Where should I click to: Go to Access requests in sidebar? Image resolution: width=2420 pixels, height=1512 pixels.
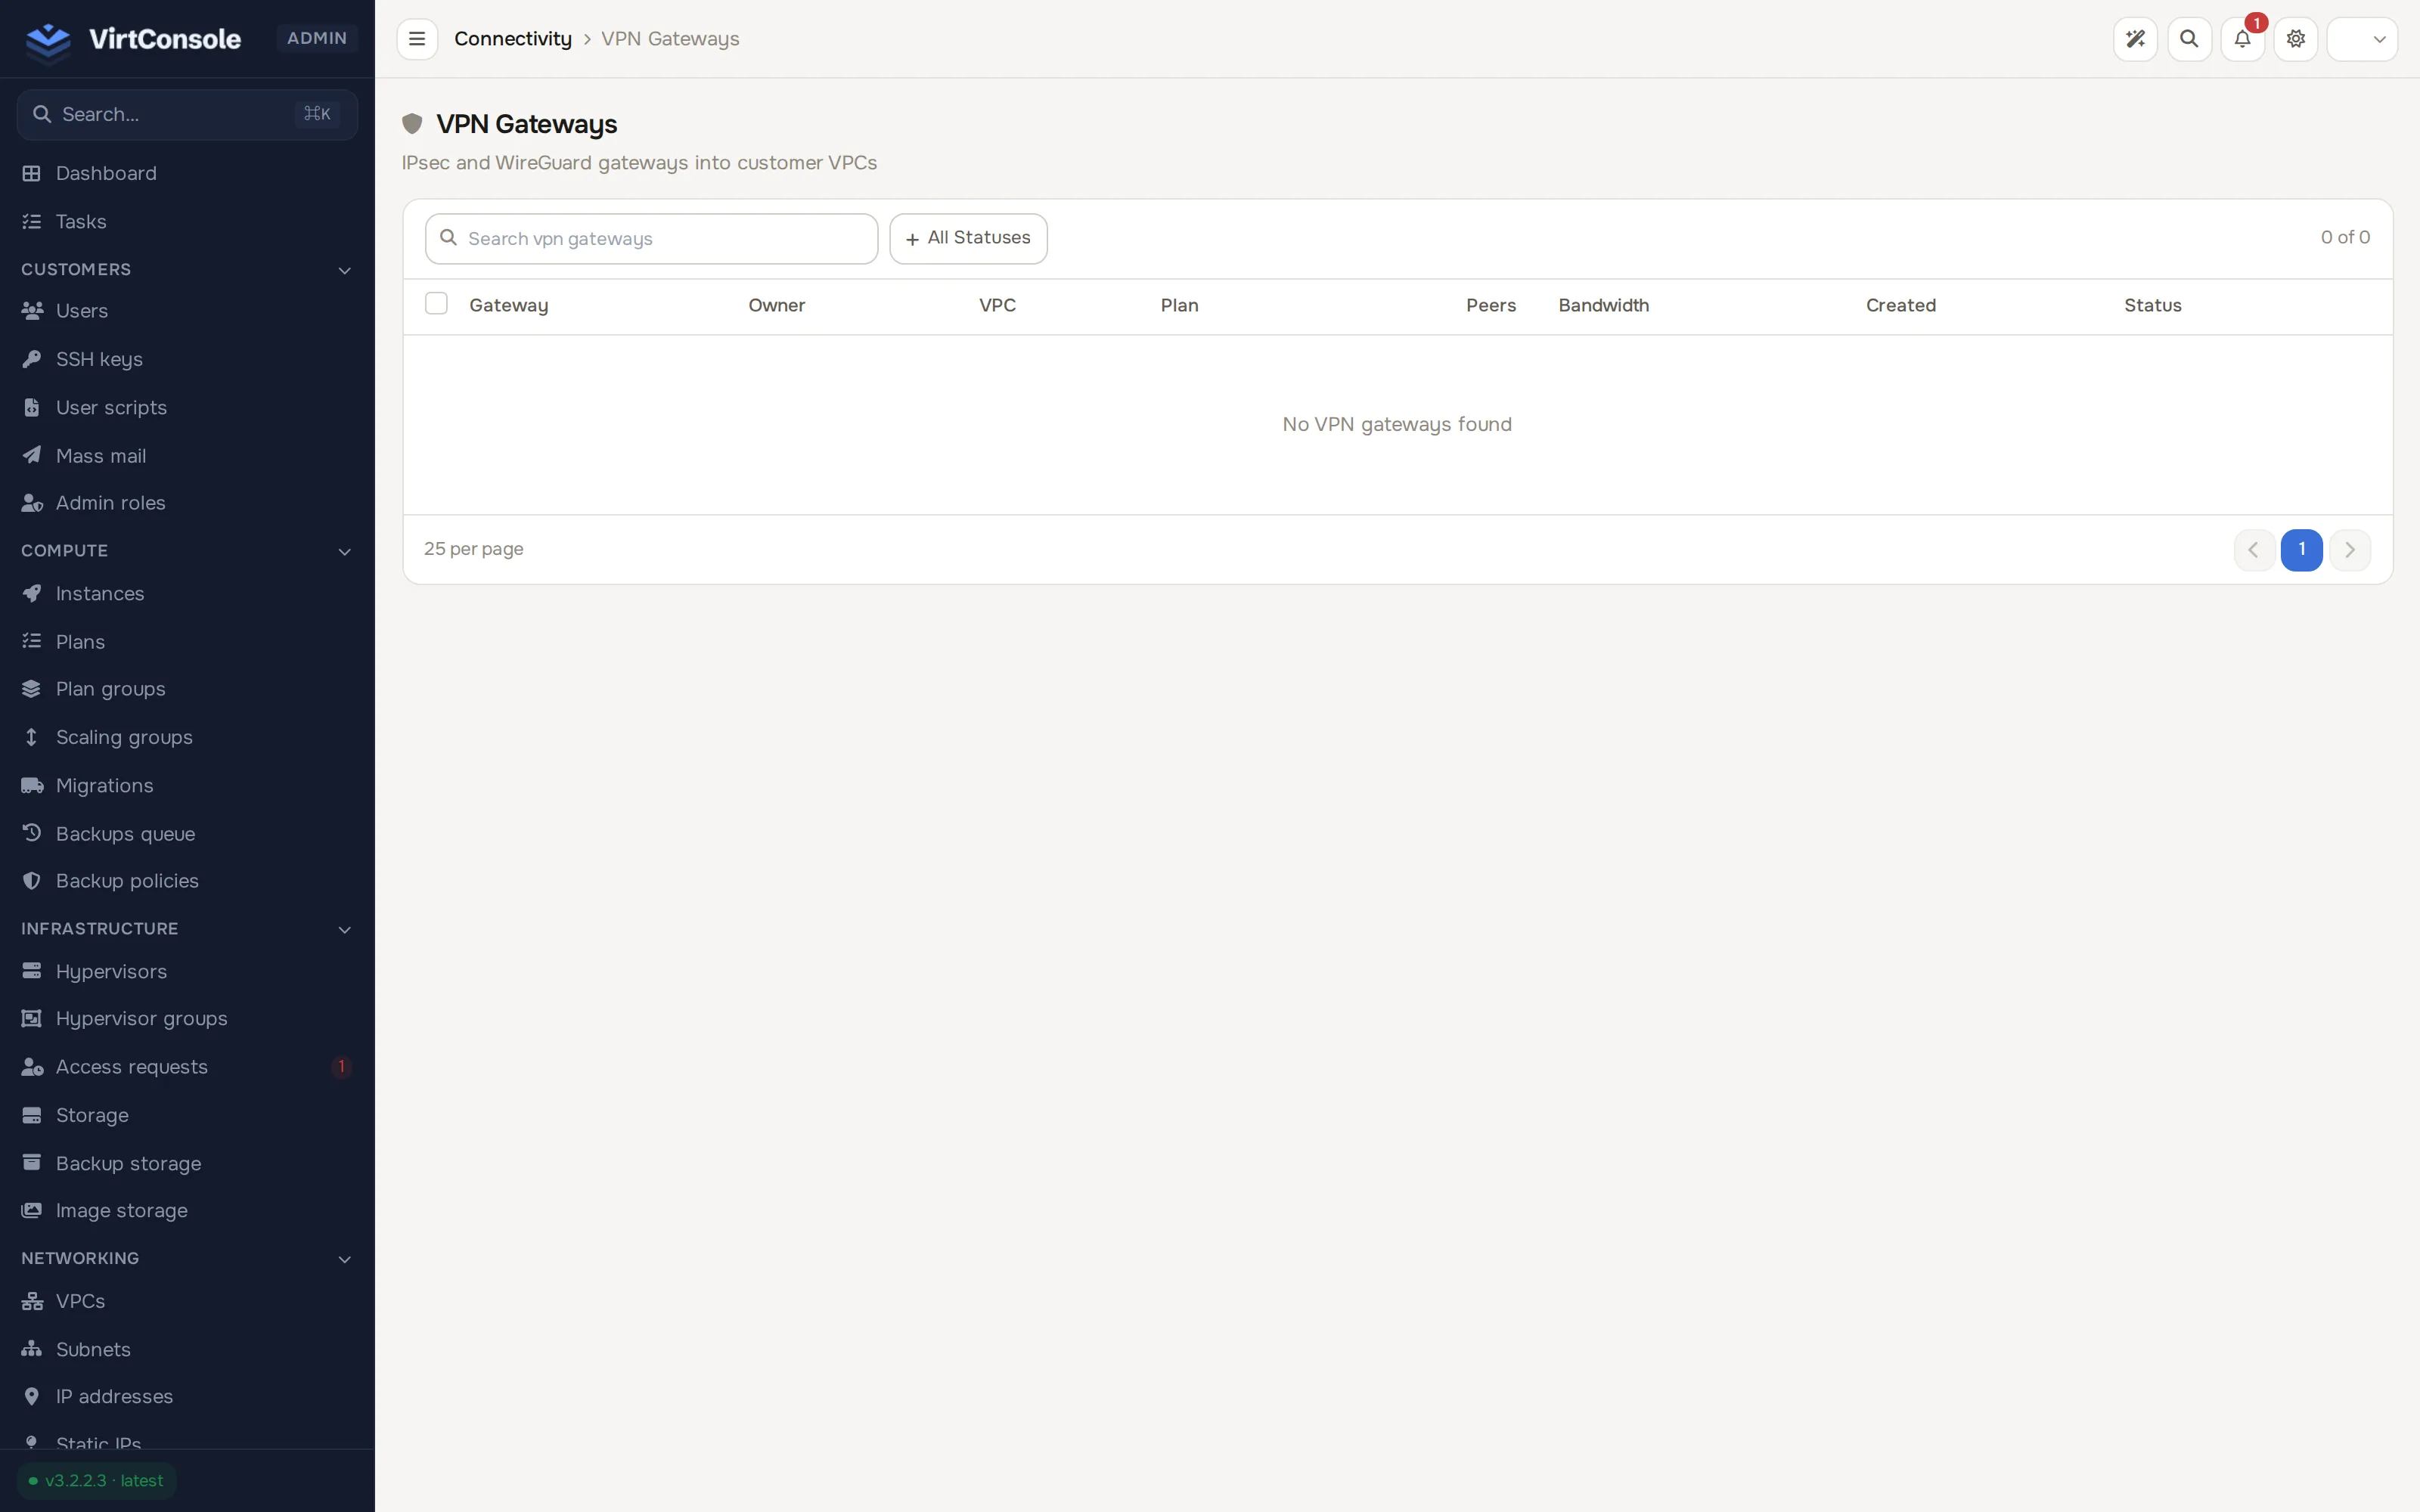pyautogui.click(x=187, y=1067)
